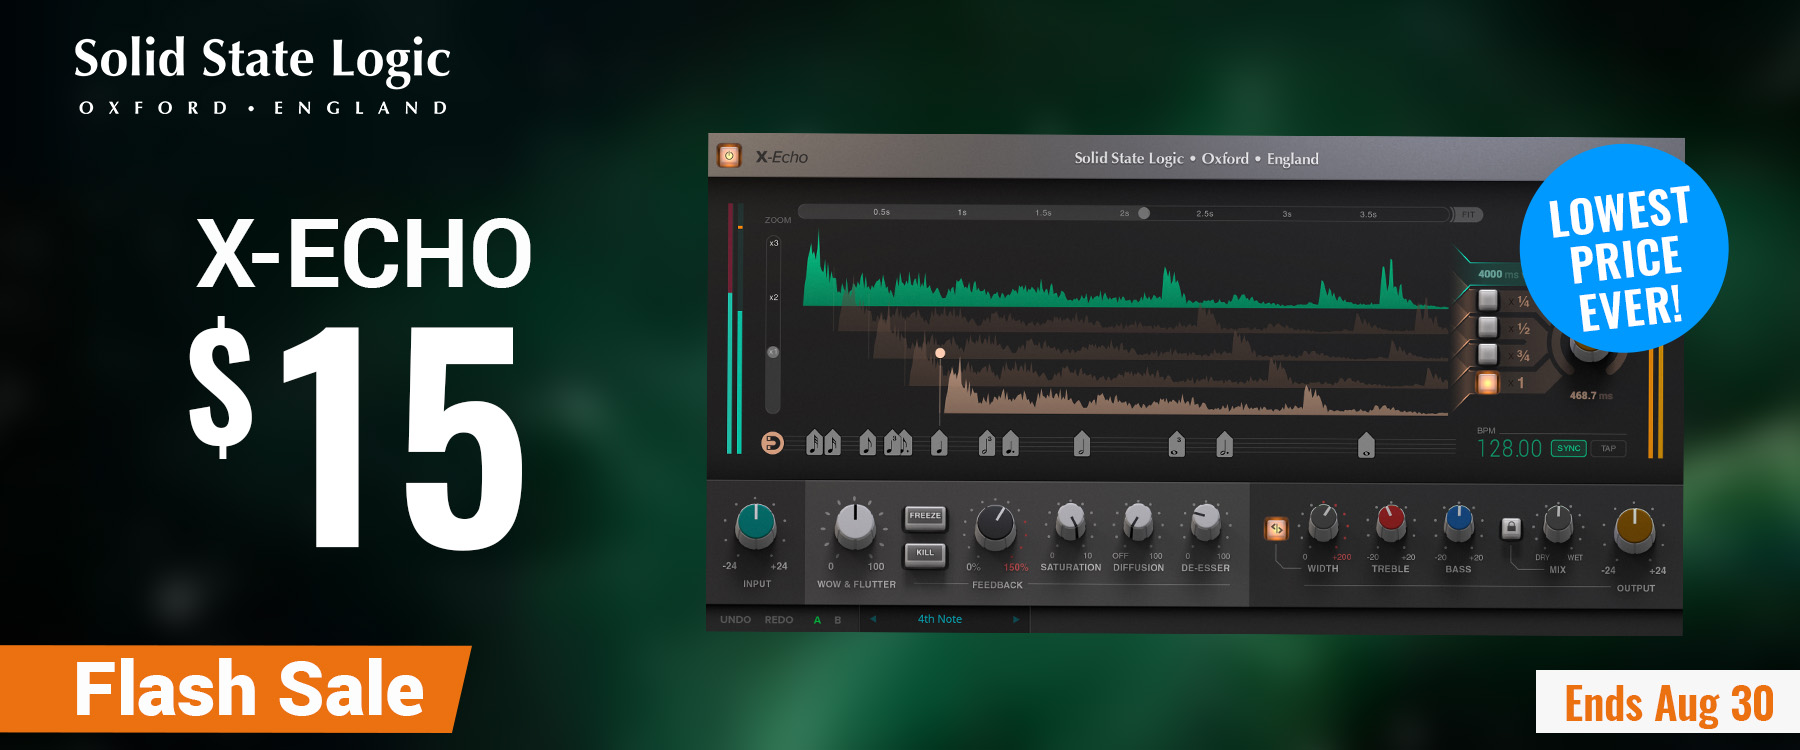1800x750 pixels.
Task: Click the Dry/Wet Mix knob
Action: [x=1558, y=522]
